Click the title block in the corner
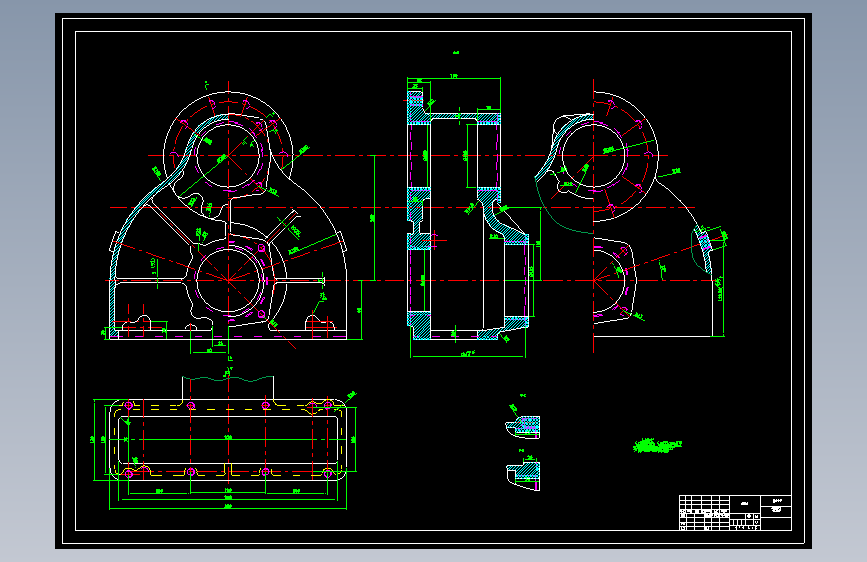867x562 pixels. coord(735,513)
